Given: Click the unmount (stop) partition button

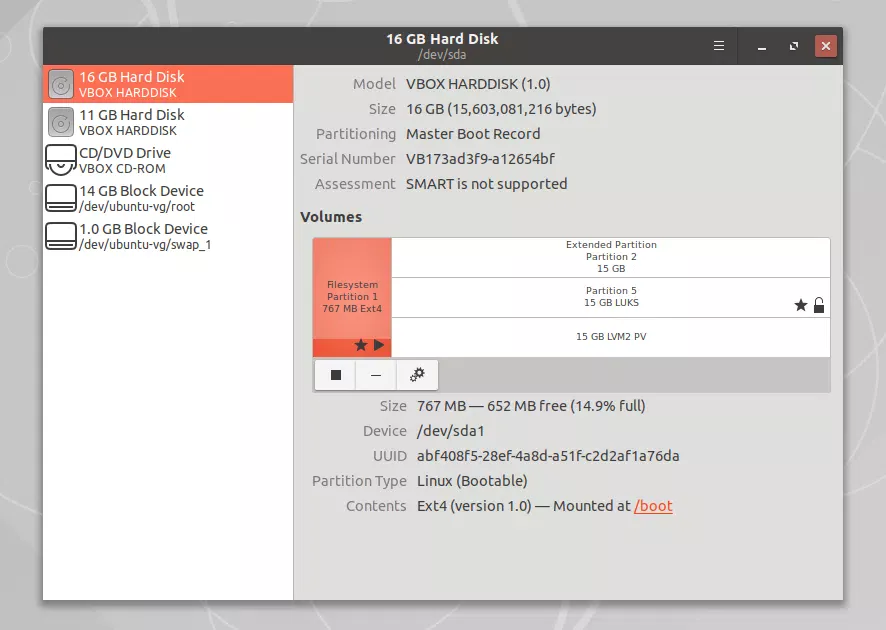Looking at the screenshot, I should point(336,375).
